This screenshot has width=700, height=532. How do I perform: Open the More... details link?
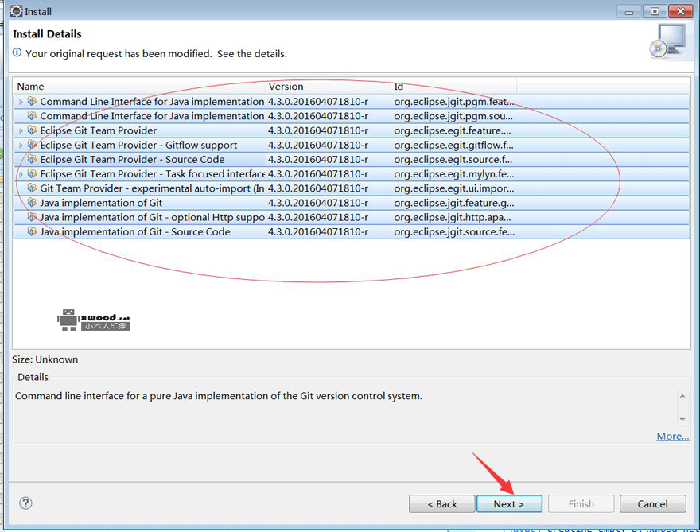click(672, 436)
